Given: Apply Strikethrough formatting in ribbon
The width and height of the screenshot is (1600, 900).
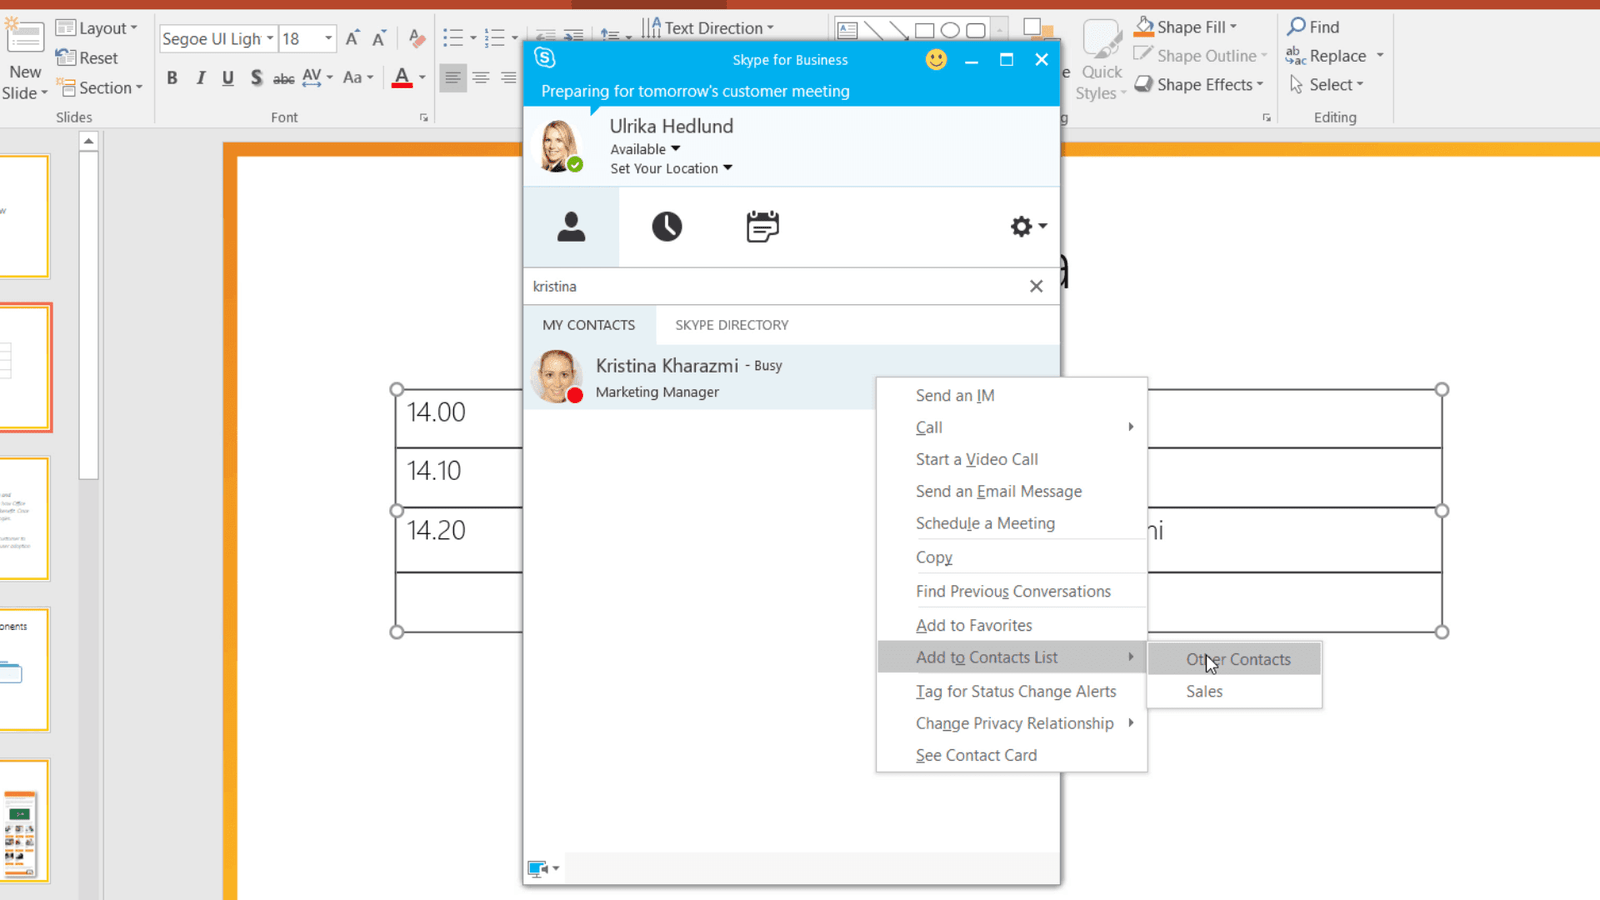Looking at the screenshot, I should [x=284, y=78].
